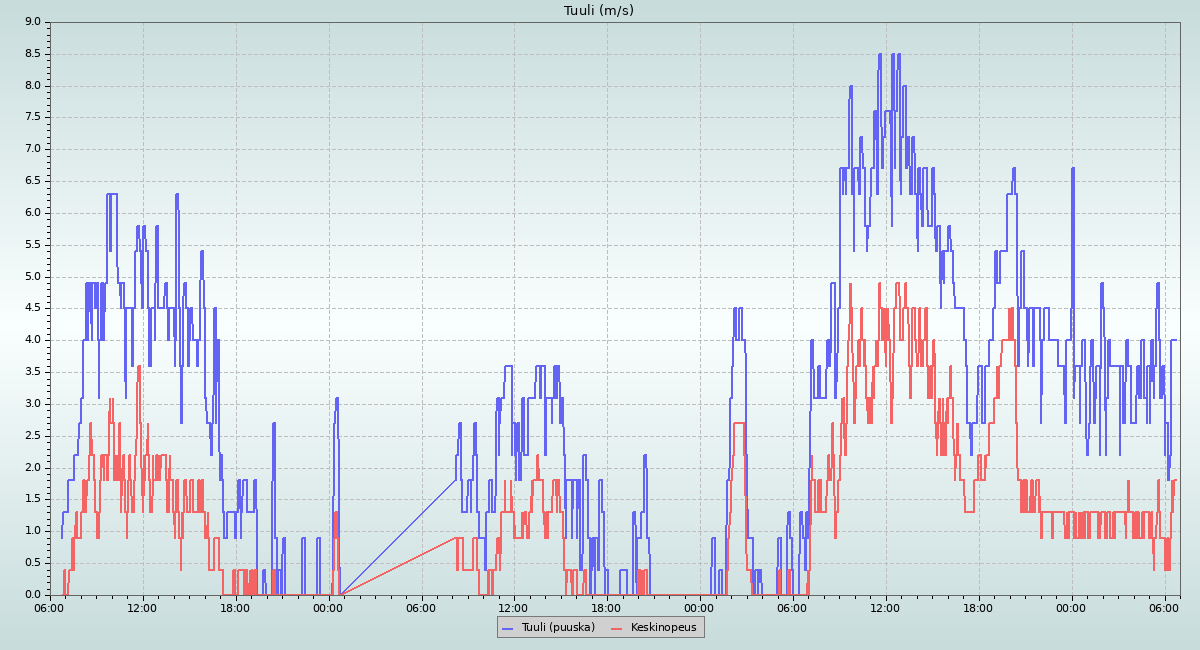Select the 3.0 y-axis tick label
Screen dimensions: 1200x650
coord(32,404)
